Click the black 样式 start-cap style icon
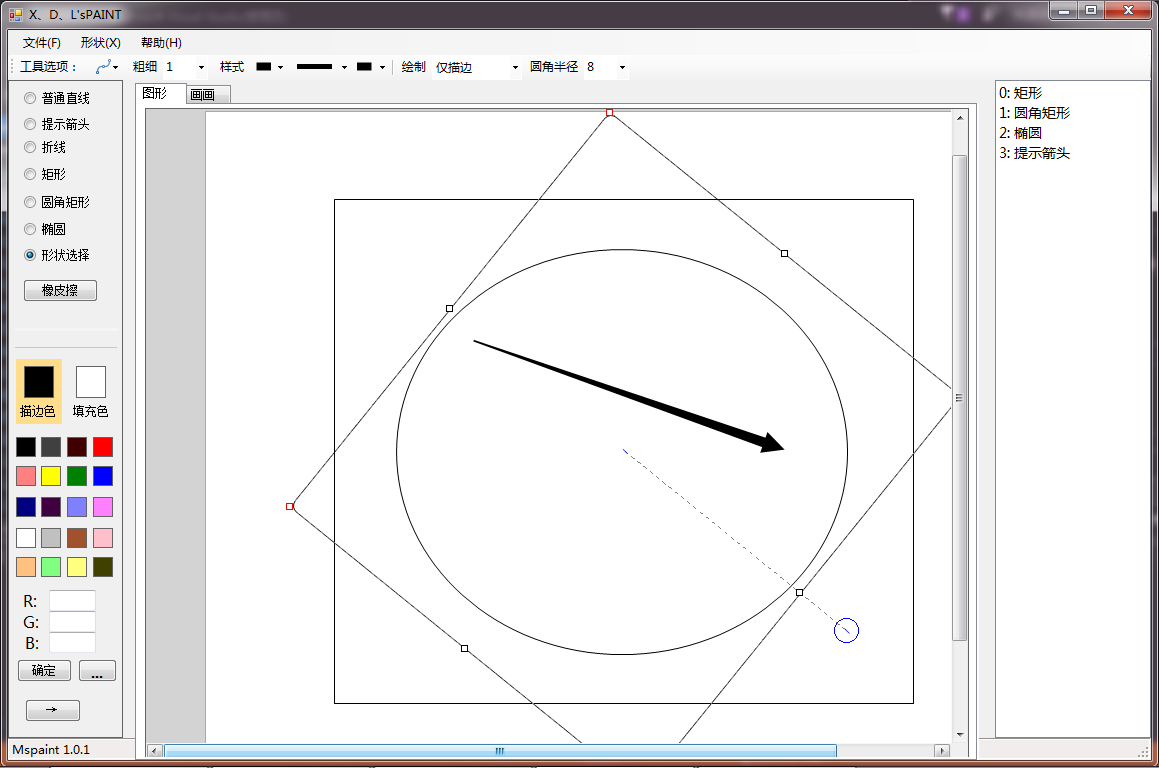 264,67
